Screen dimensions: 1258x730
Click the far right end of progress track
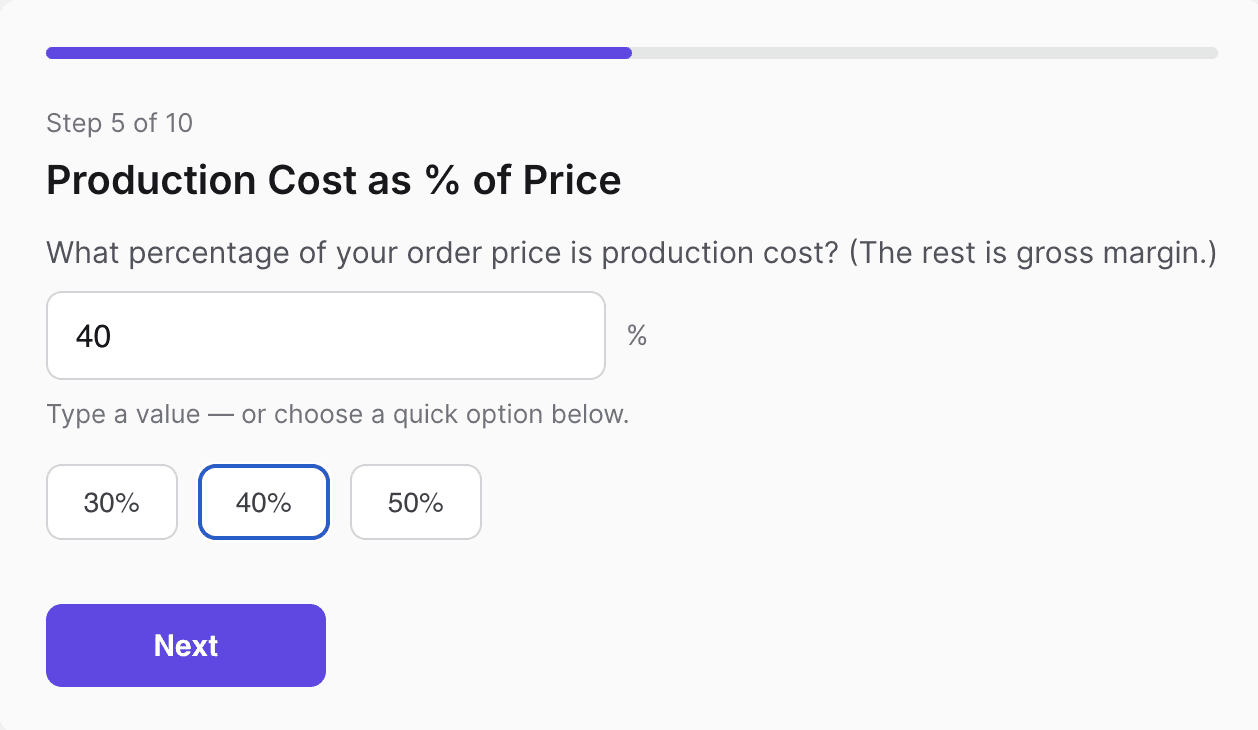pos(1213,53)
